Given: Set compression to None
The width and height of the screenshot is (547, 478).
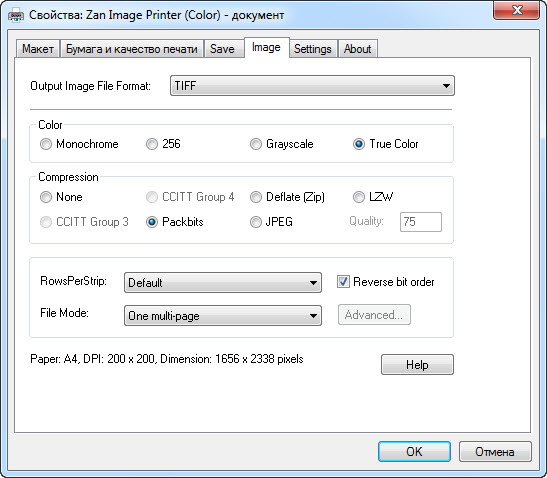Looking at the screenshot, I should (x=61, y=197).
